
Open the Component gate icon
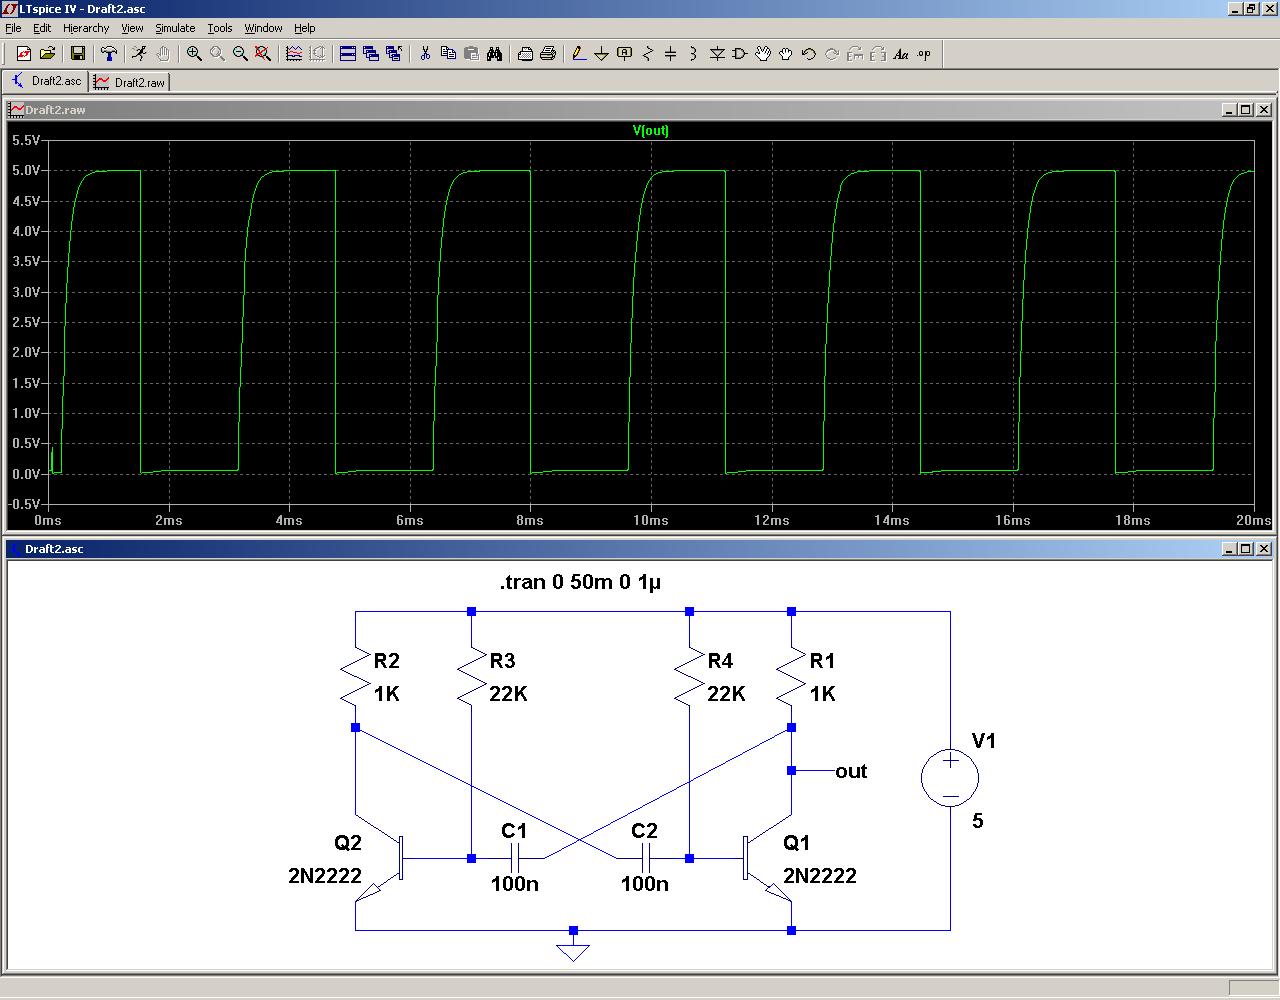(x=740, y=54)
